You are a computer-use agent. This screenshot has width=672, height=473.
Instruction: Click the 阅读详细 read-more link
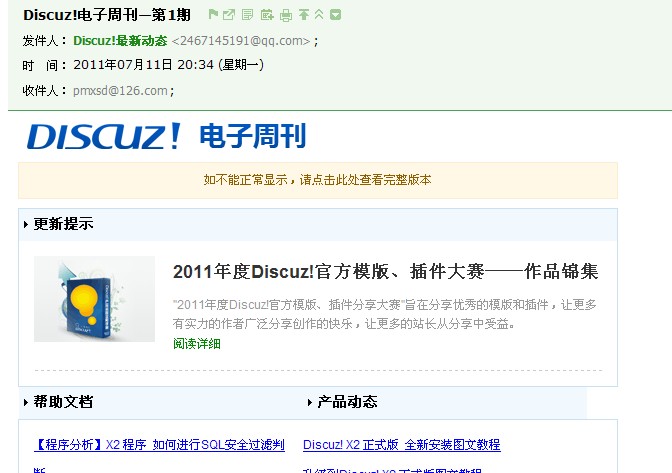pos(197,344)
